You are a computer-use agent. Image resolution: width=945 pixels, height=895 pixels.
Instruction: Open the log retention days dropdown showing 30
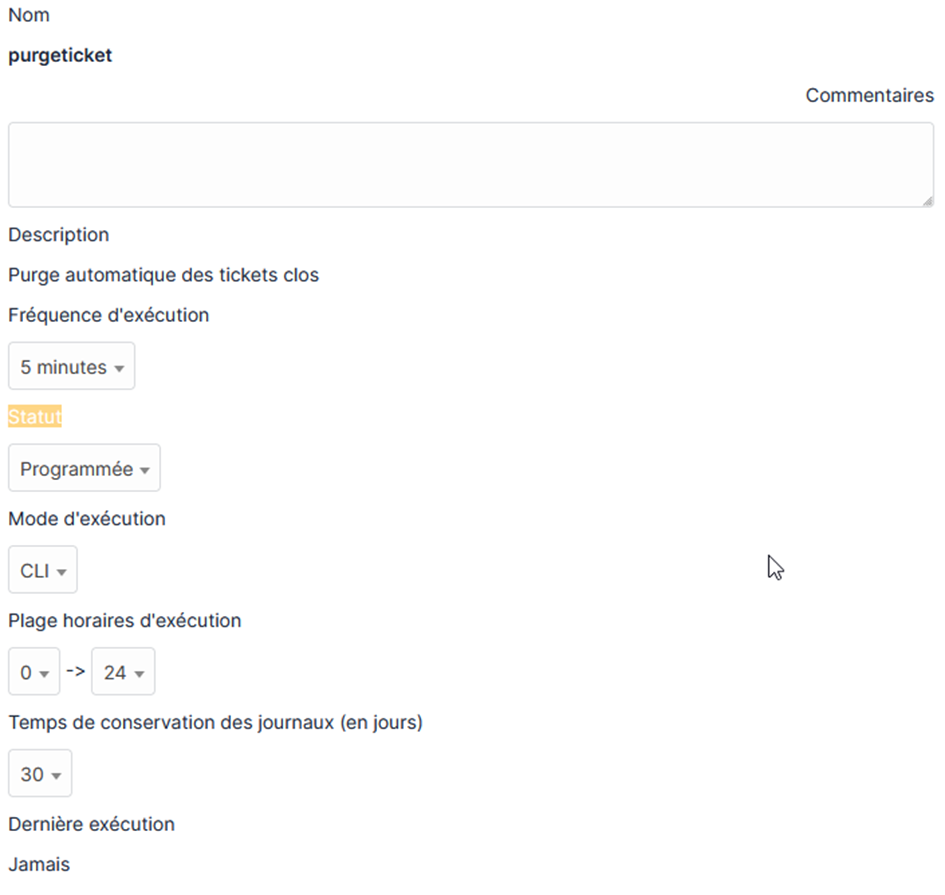point(40,774)
